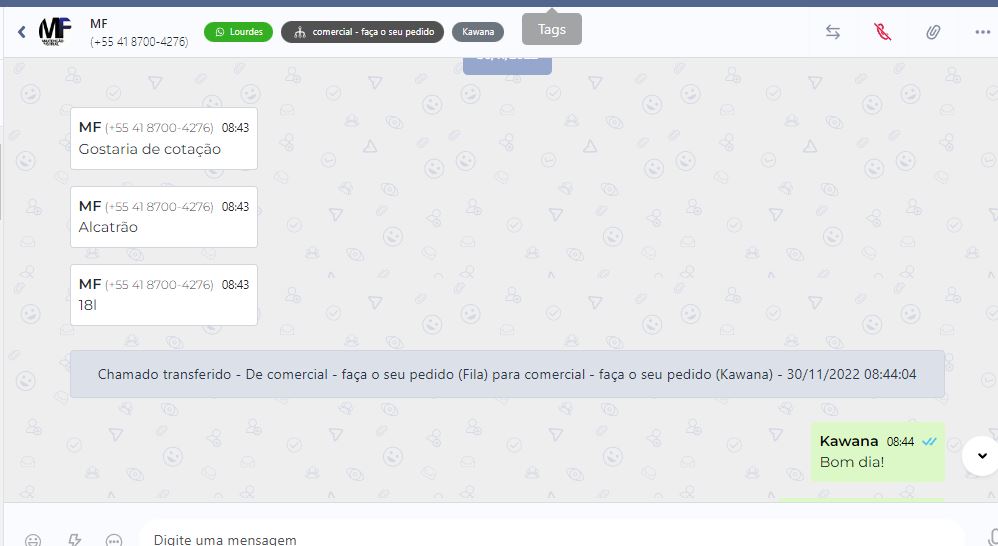Click the 'comercial - faça o seu pedido' tag
998x546 pixels.
point(363,32)
